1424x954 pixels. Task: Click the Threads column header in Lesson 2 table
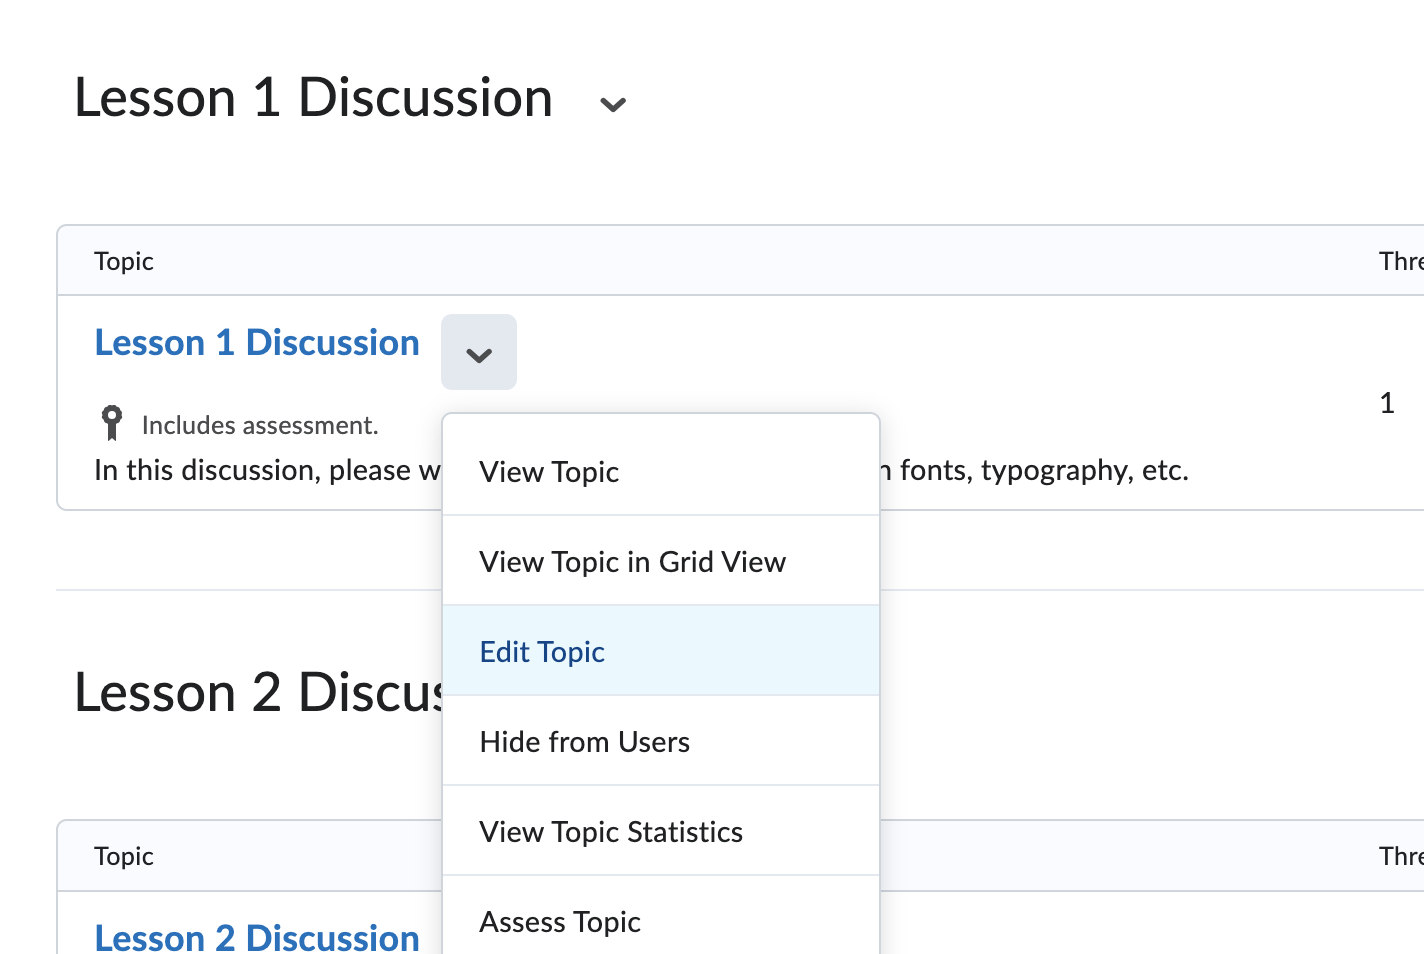click(x=1400, y=856)
